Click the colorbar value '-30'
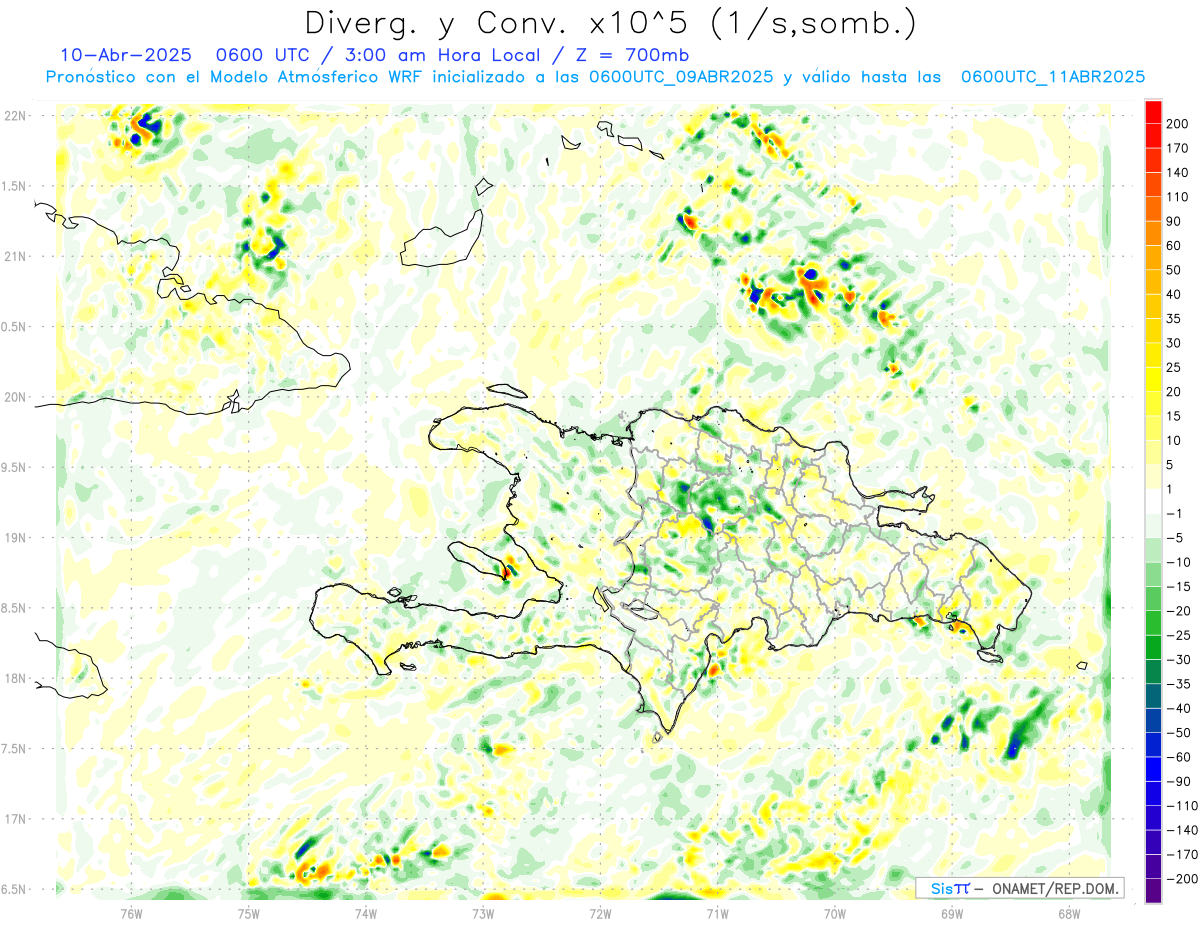Viewport: 1200px width, 927px height. click(x=1177, y=659)
